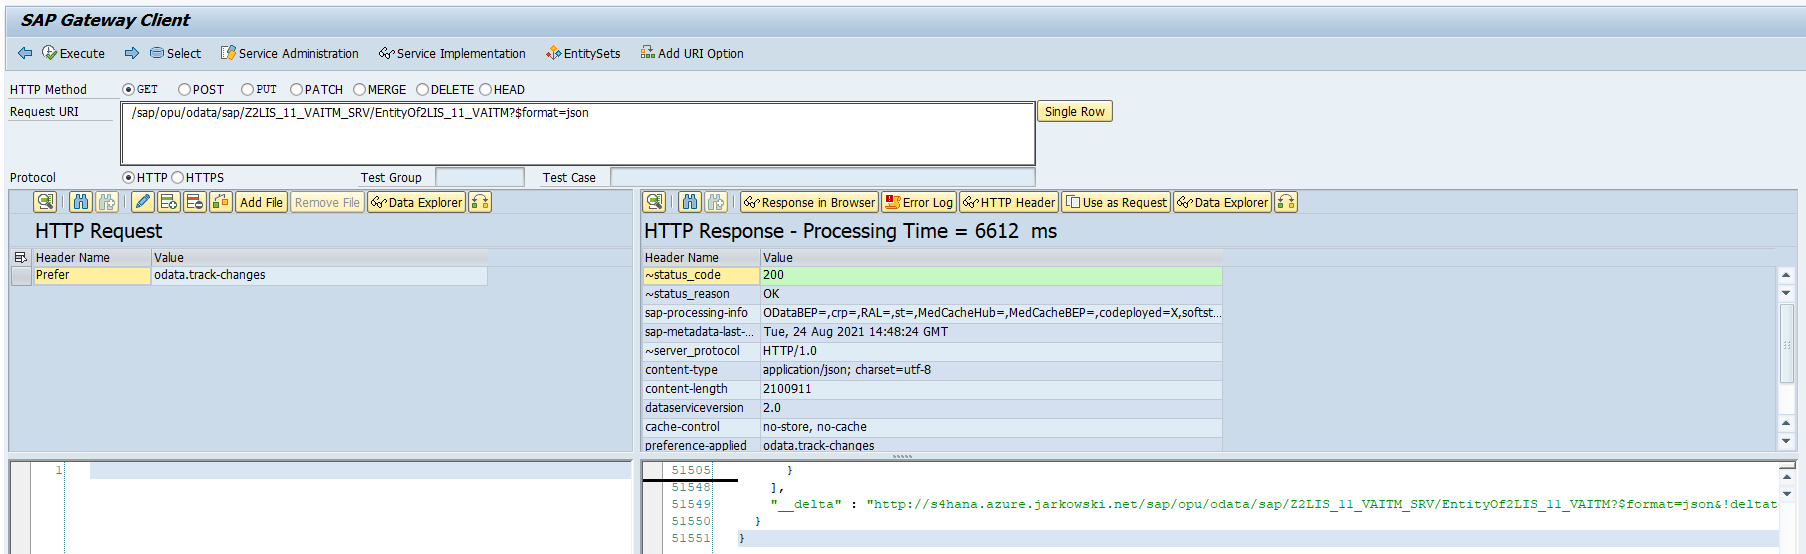
Task: Open EntitySets from the toolbar
Action: point(583,53)
